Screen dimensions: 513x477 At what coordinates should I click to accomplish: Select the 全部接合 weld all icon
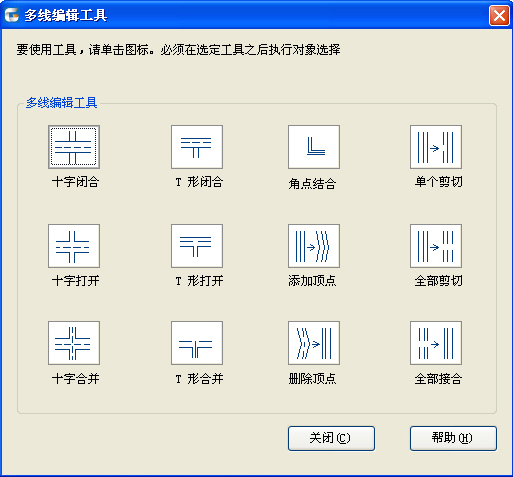436,343
